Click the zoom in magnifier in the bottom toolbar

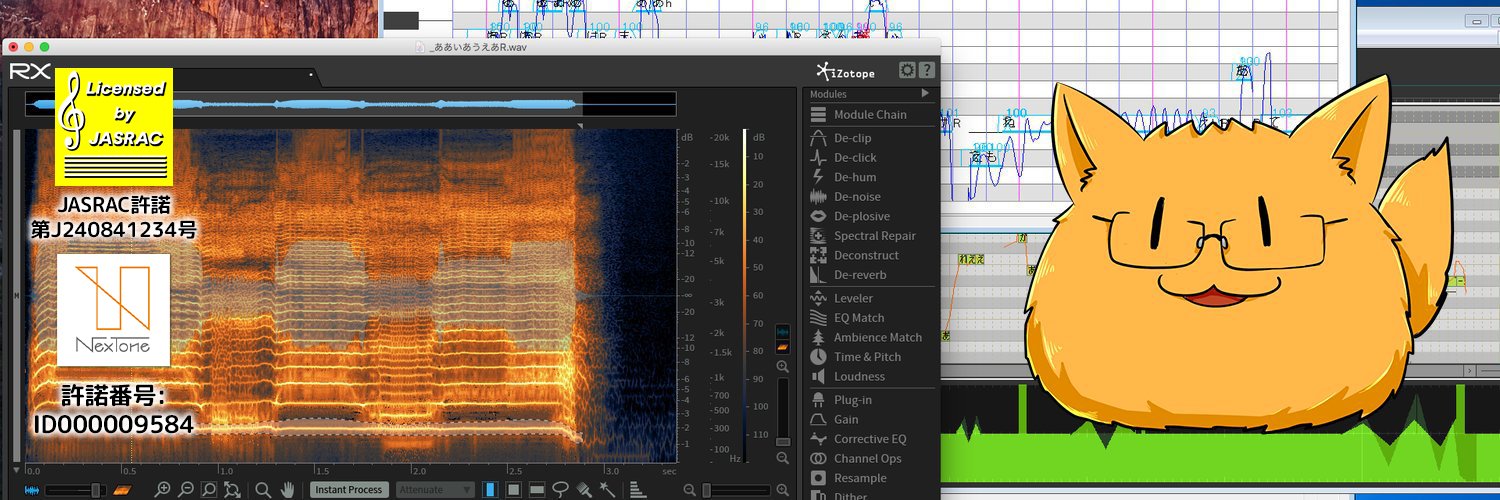click(162, 490)
